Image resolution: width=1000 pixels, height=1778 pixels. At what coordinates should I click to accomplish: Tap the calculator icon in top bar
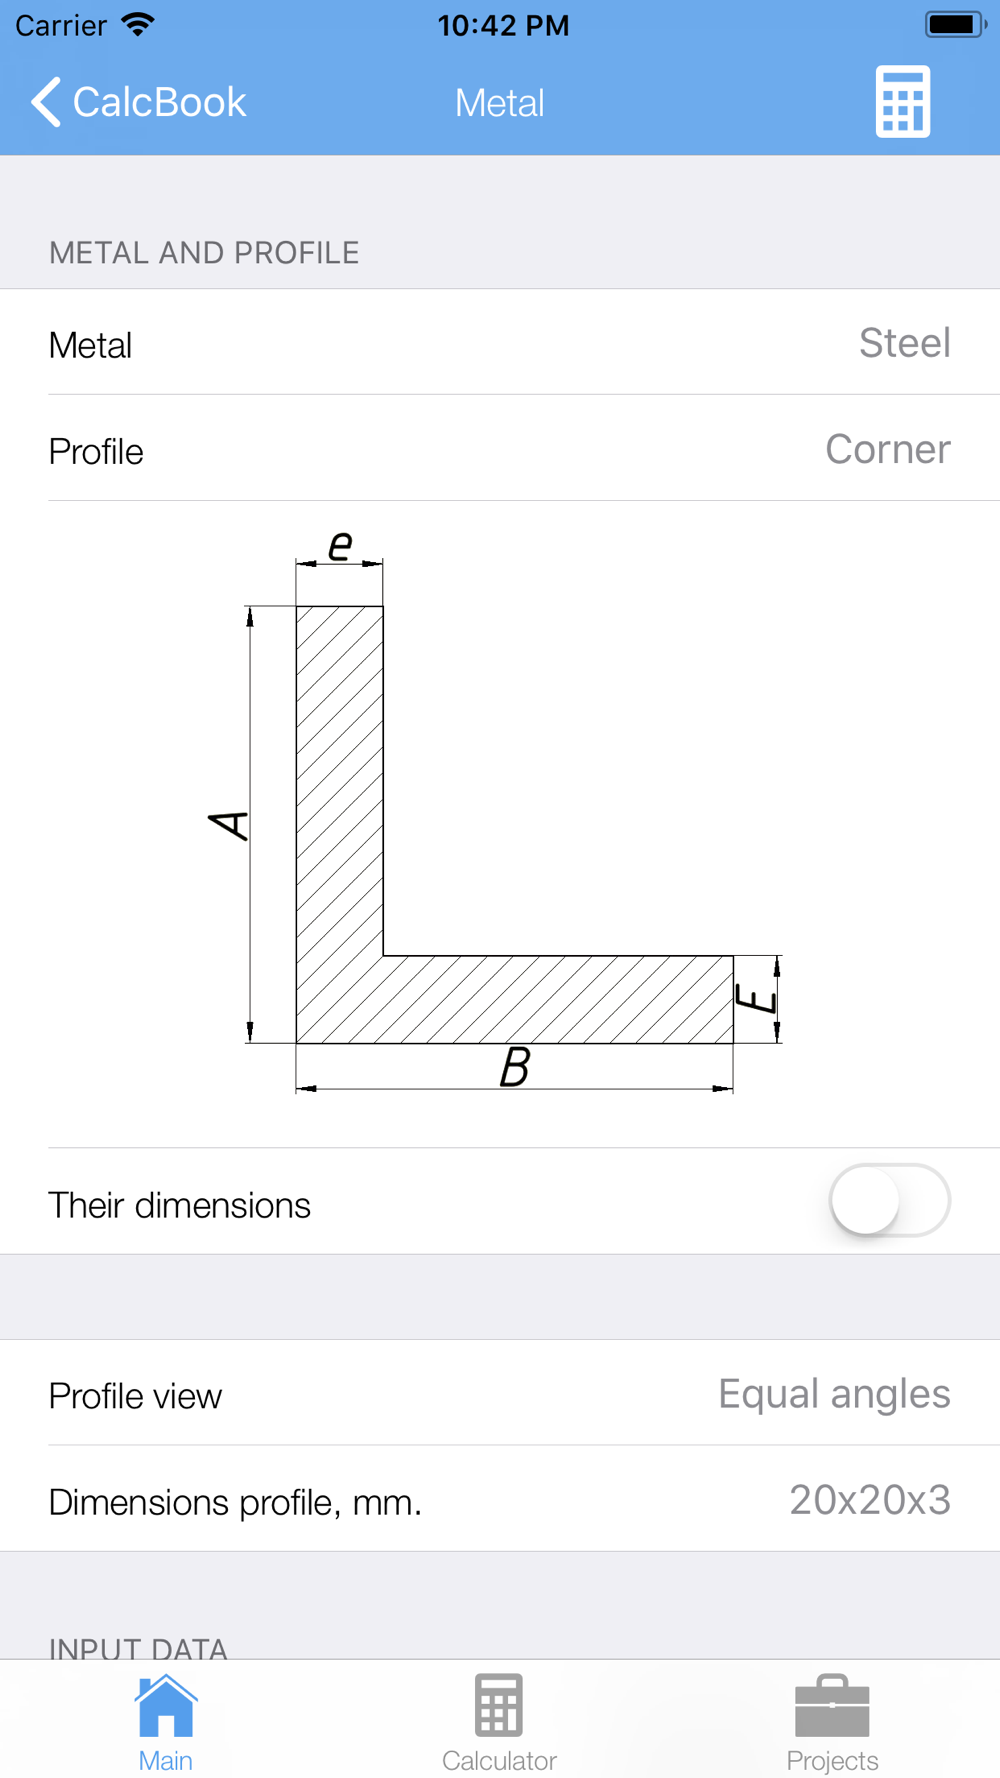(903, 102)
